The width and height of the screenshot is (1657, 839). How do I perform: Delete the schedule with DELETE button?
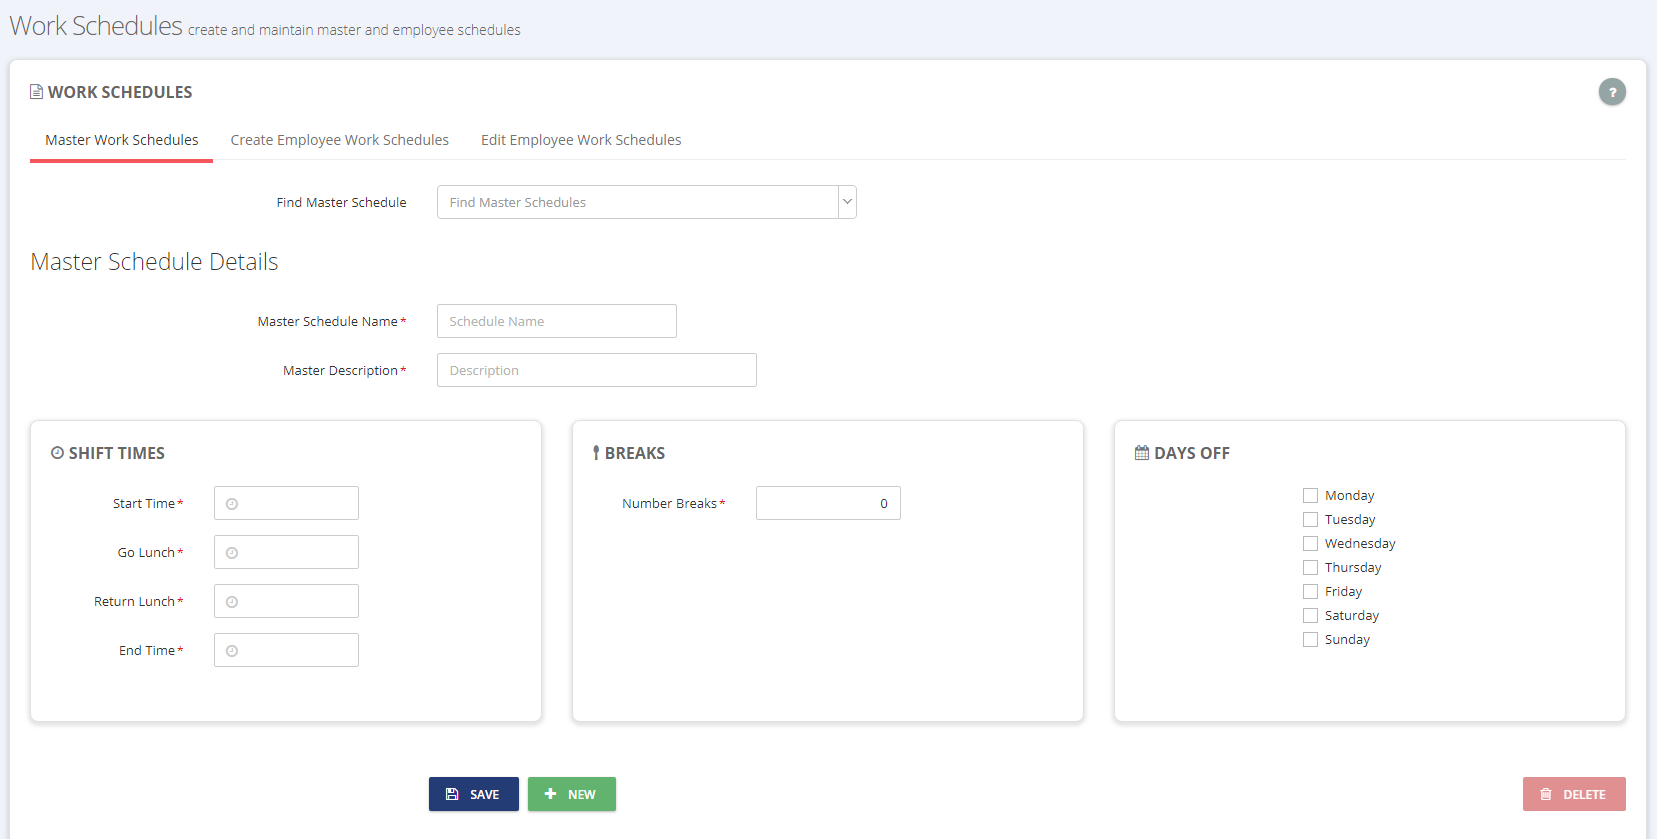[x=1574, y=794]
